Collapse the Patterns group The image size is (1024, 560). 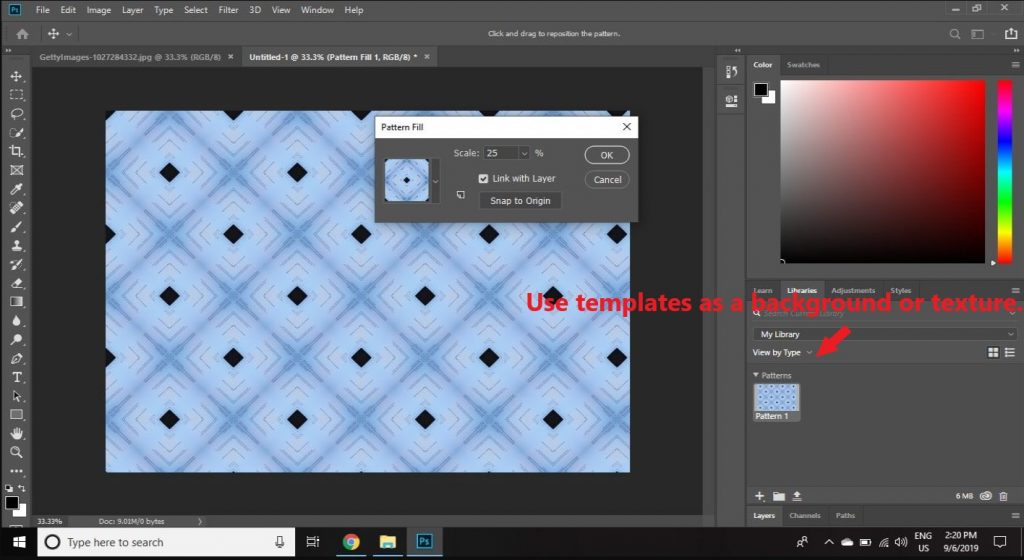click(x=756, y=375)
